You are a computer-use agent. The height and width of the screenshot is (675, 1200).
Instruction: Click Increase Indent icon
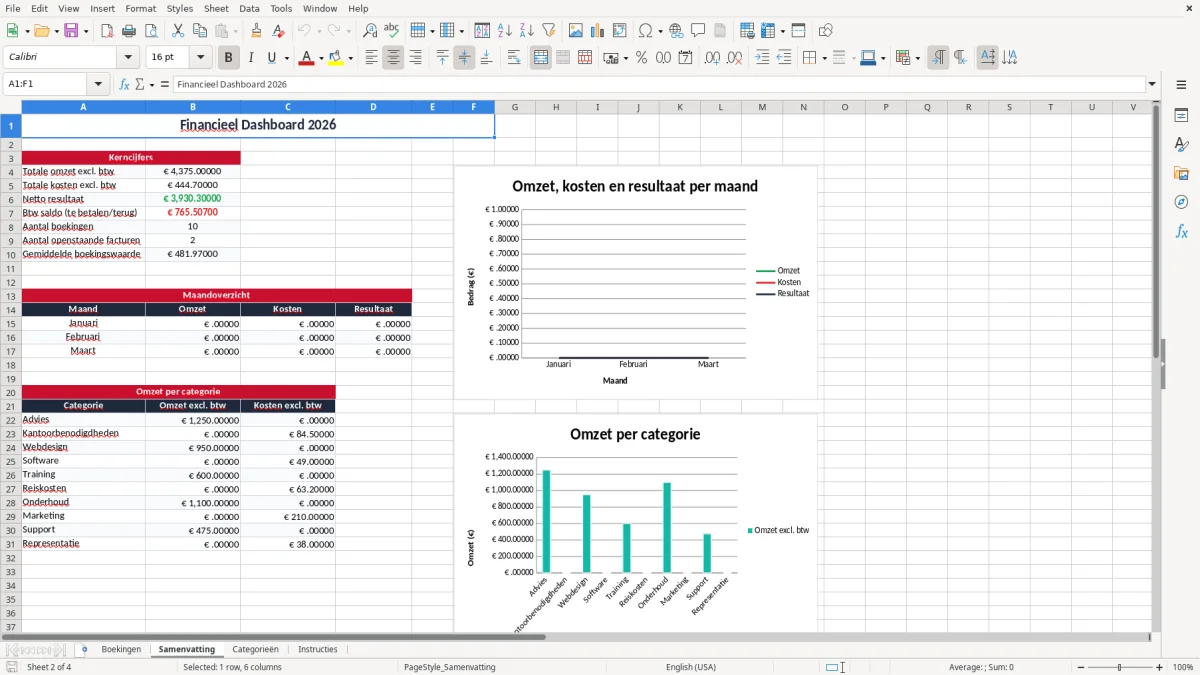click(762, 58)
